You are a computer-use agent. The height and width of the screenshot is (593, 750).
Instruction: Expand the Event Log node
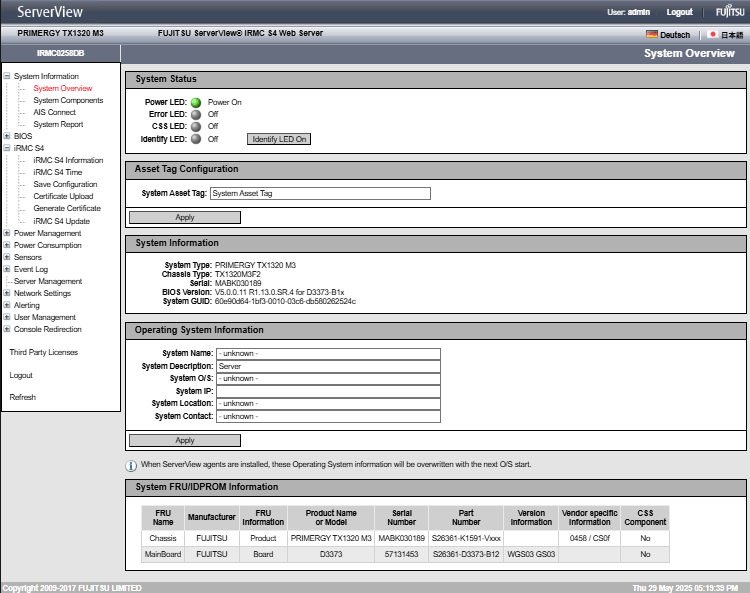pyautogui.click(x=7, y=269)
